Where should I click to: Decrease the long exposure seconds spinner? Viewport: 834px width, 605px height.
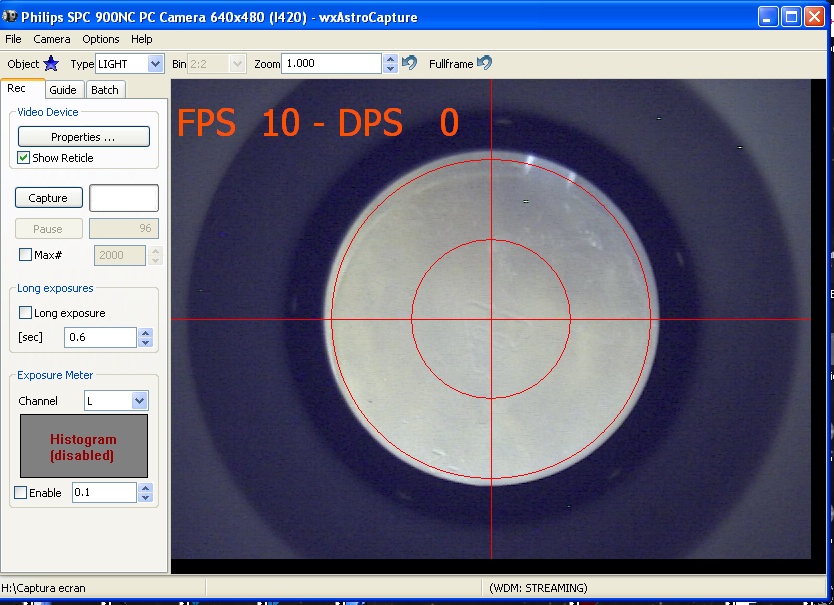pos(146,342)
